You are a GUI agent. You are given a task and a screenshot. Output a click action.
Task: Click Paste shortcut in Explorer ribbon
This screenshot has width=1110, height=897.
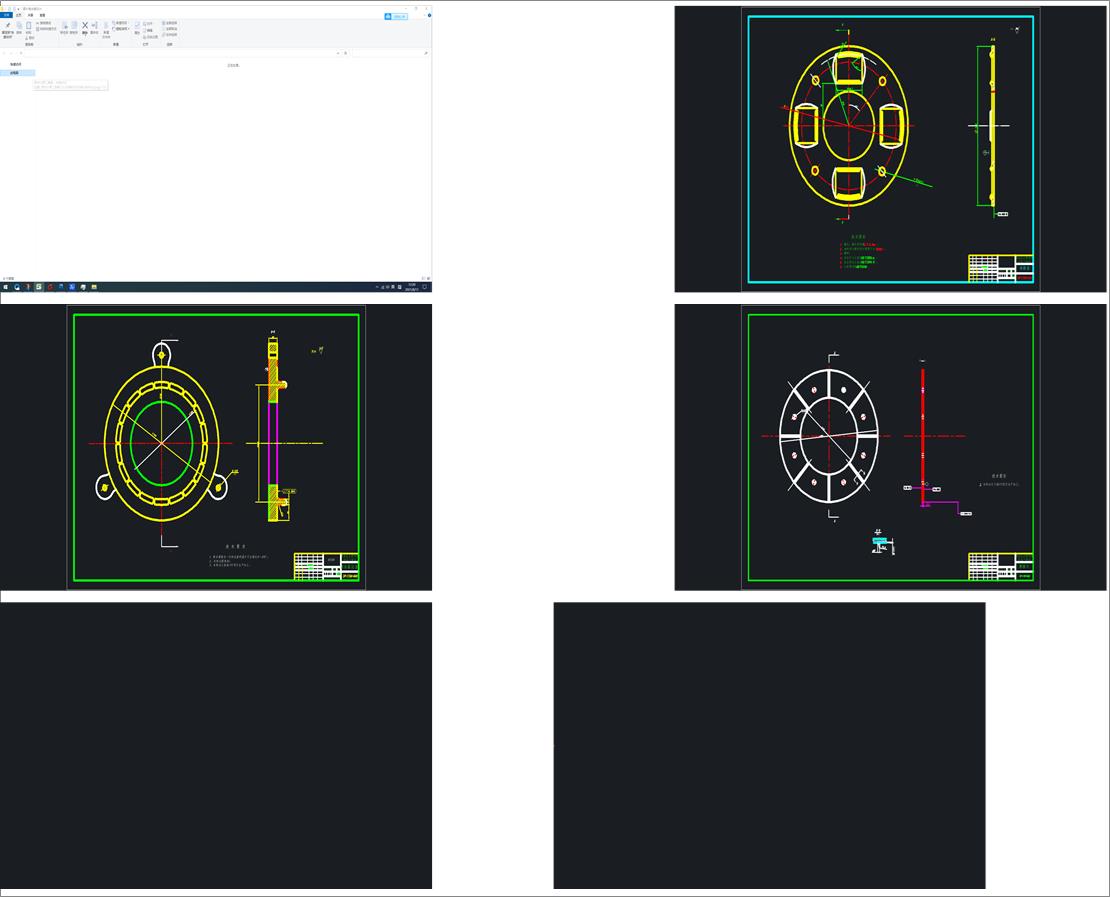[46, 29]
